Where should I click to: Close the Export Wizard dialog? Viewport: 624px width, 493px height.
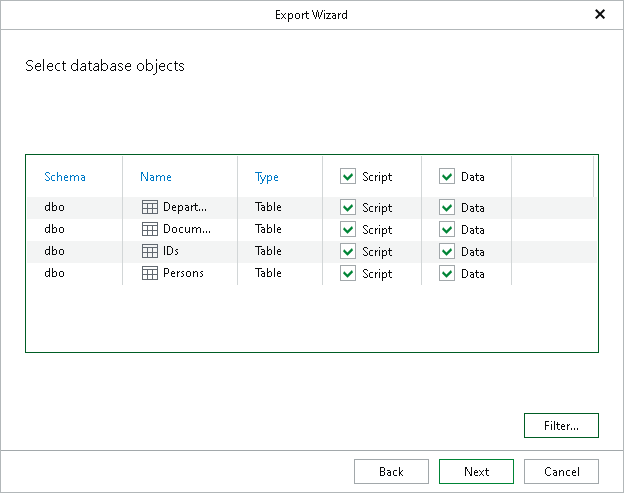600,15
